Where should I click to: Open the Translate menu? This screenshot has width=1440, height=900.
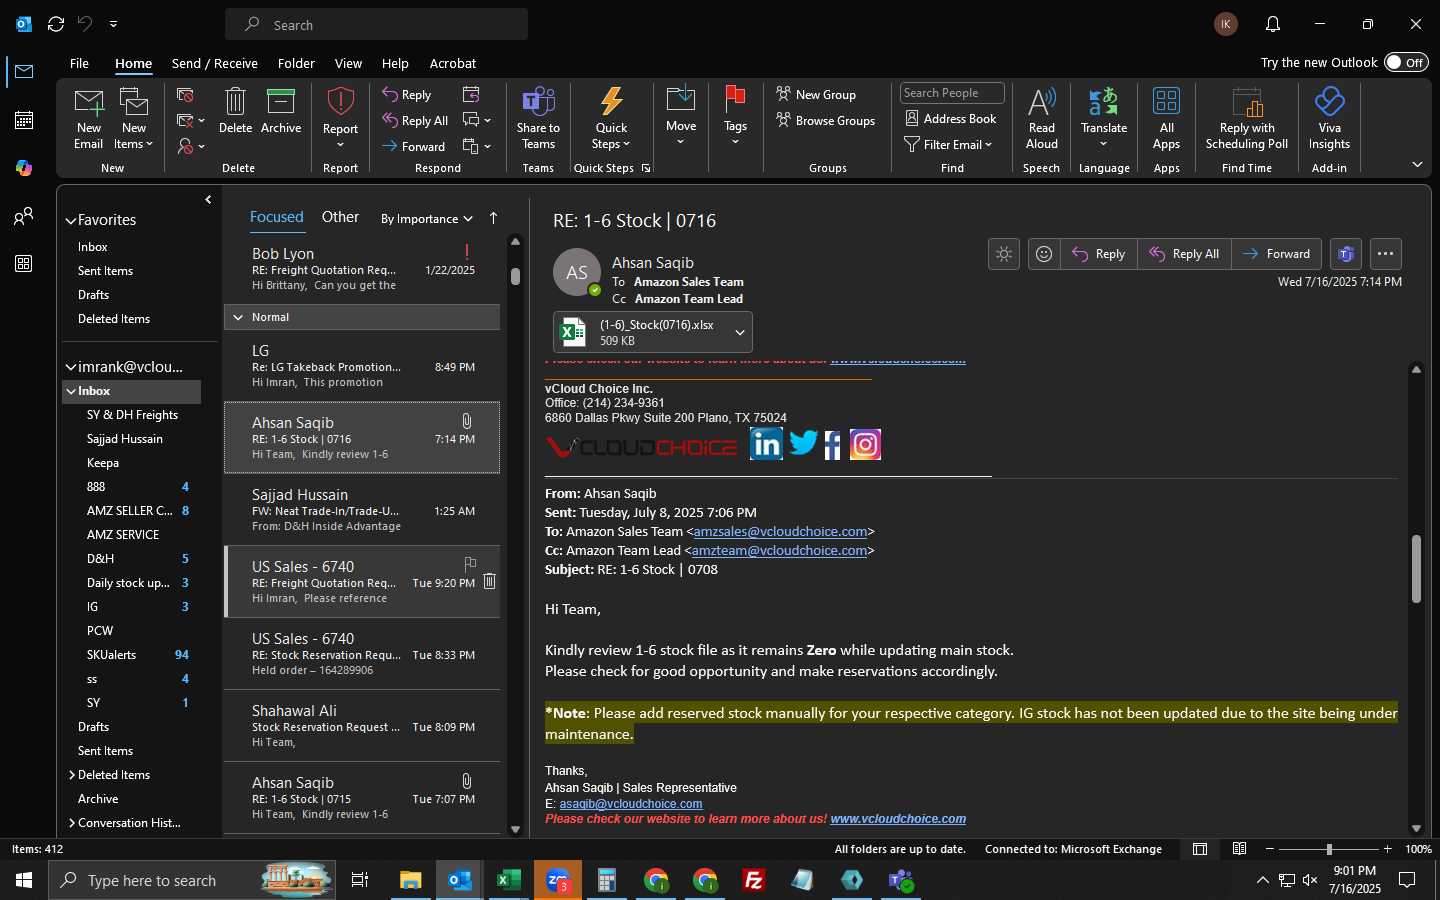click(x=1104, y=118)
